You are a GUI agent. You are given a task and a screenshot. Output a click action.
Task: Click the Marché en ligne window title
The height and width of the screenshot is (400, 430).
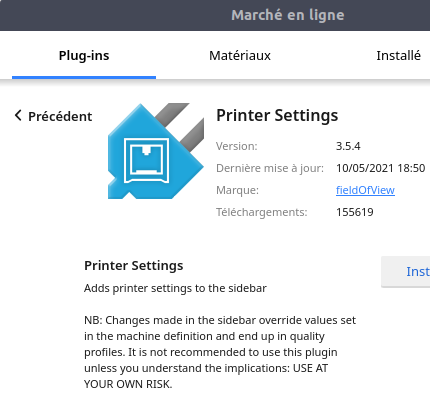tap(288, 15)
